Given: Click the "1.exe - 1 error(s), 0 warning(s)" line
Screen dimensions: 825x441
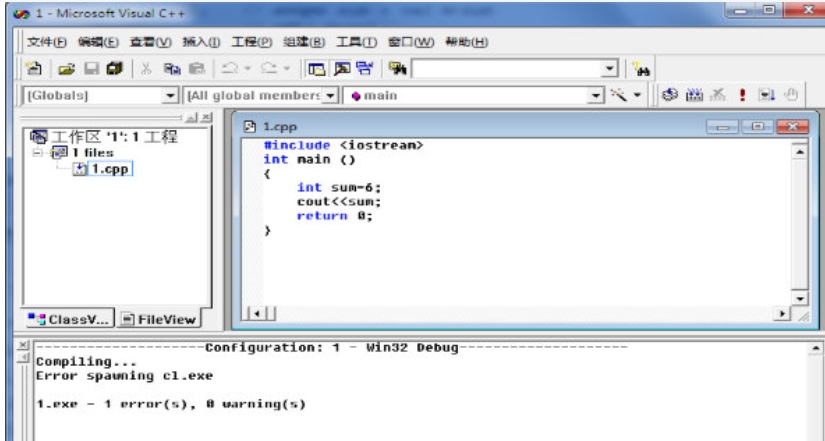Looking at the screenshot, I should click(x=171, y=404).
